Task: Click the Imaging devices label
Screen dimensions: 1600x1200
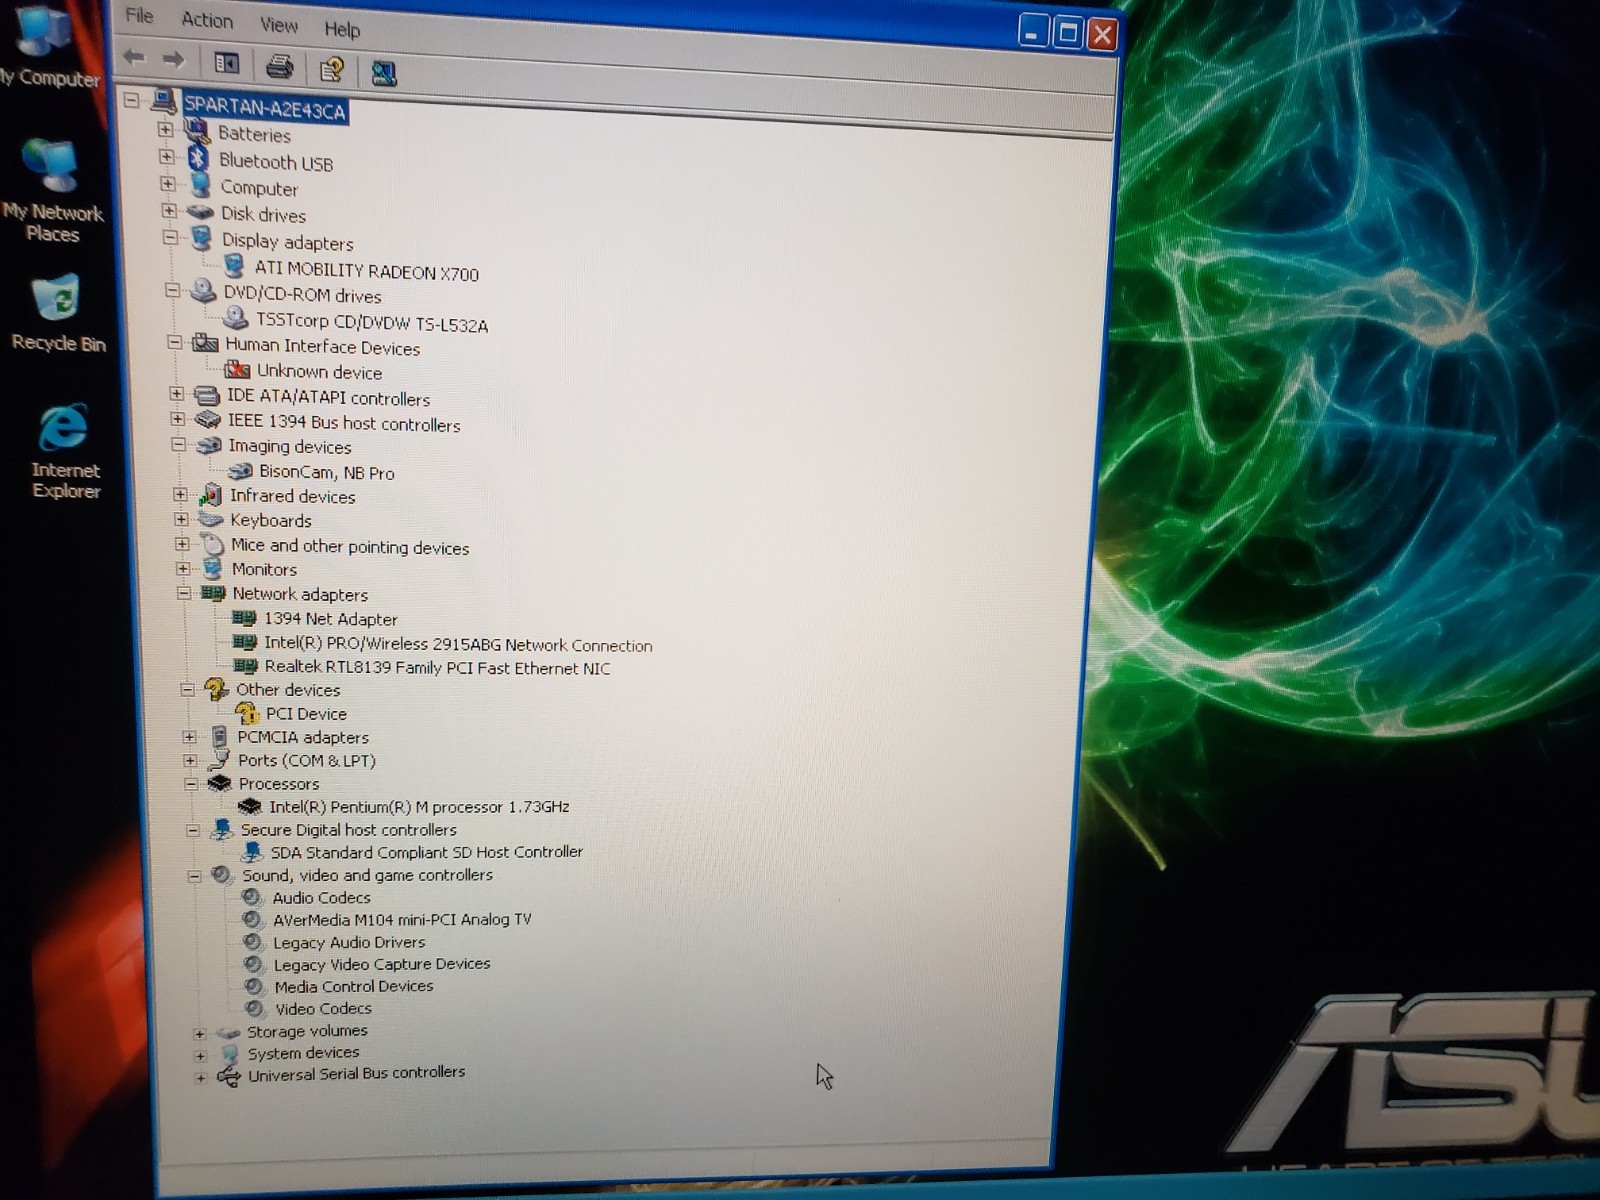Action: point(290,446)
